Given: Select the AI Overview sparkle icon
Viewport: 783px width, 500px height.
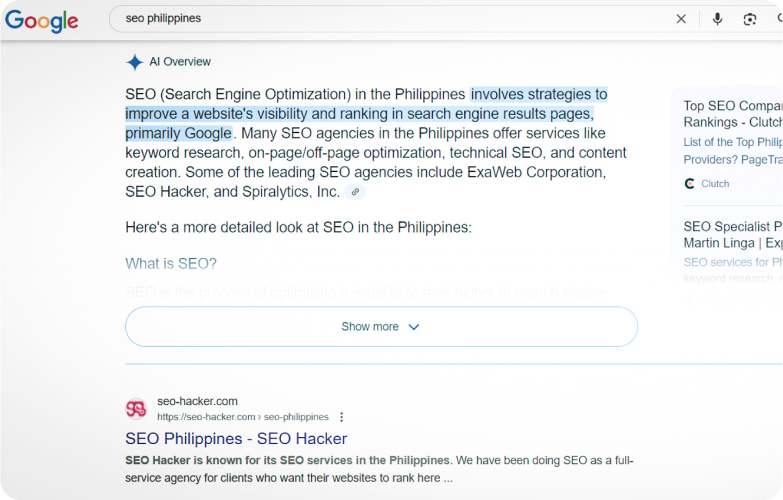Looking at the screenshot, I should pos(134,62).
